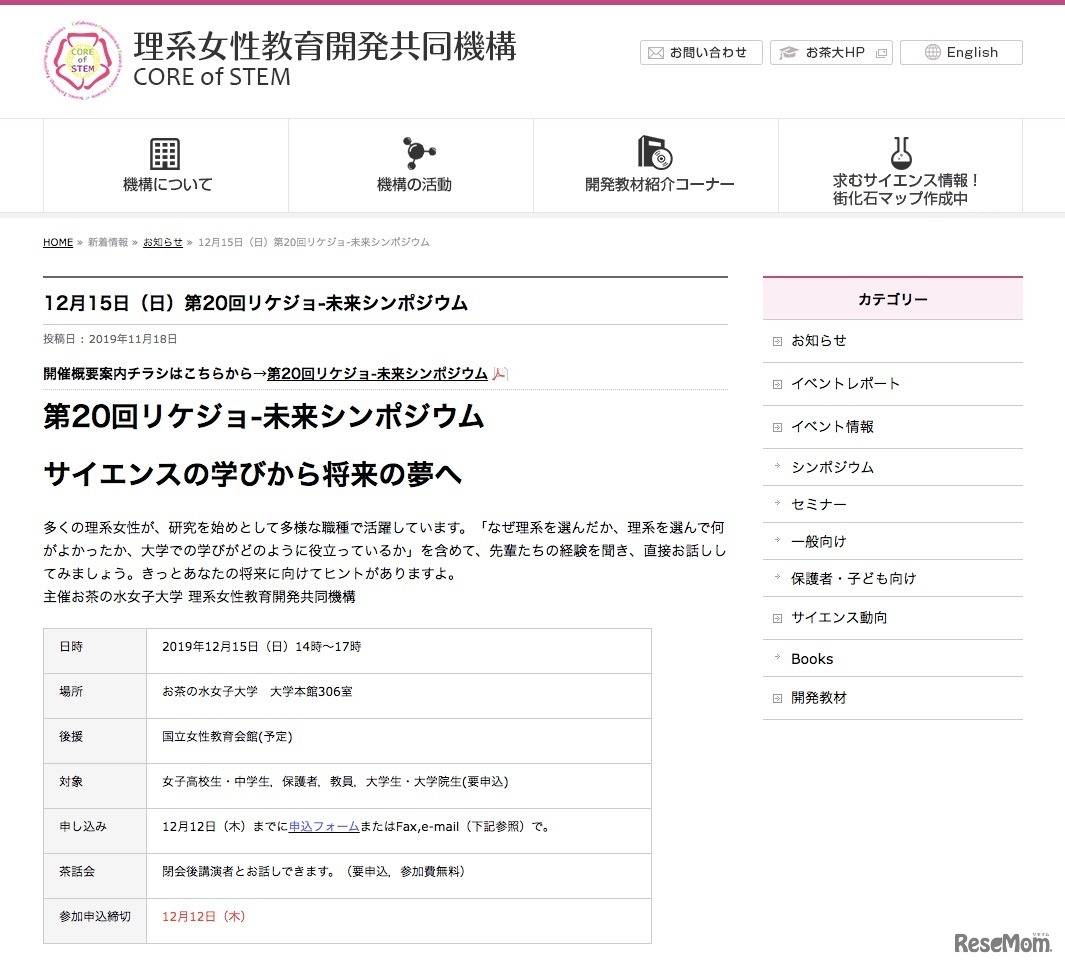
Task: Expand the お知らせ category entry
Action: point(778,341)
